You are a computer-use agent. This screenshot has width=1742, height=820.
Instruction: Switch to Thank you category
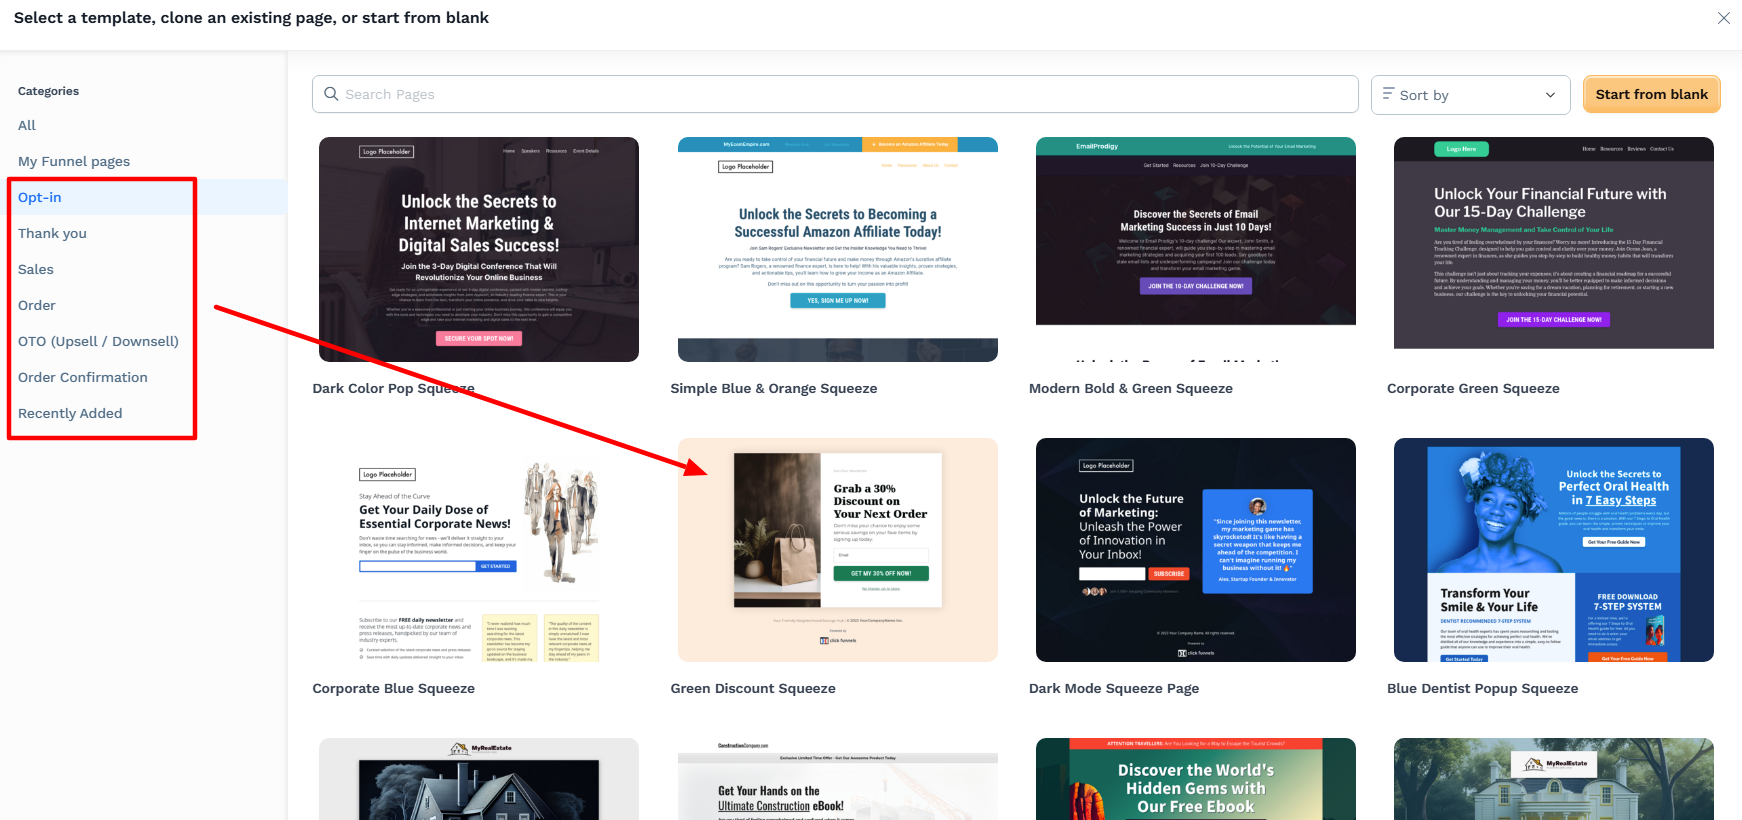coord(52,233)
